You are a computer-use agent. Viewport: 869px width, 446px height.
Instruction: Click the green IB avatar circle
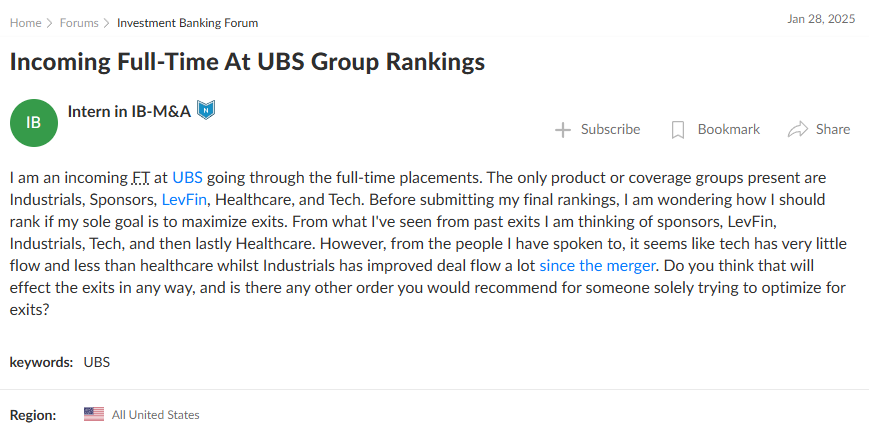coord(34,122)
